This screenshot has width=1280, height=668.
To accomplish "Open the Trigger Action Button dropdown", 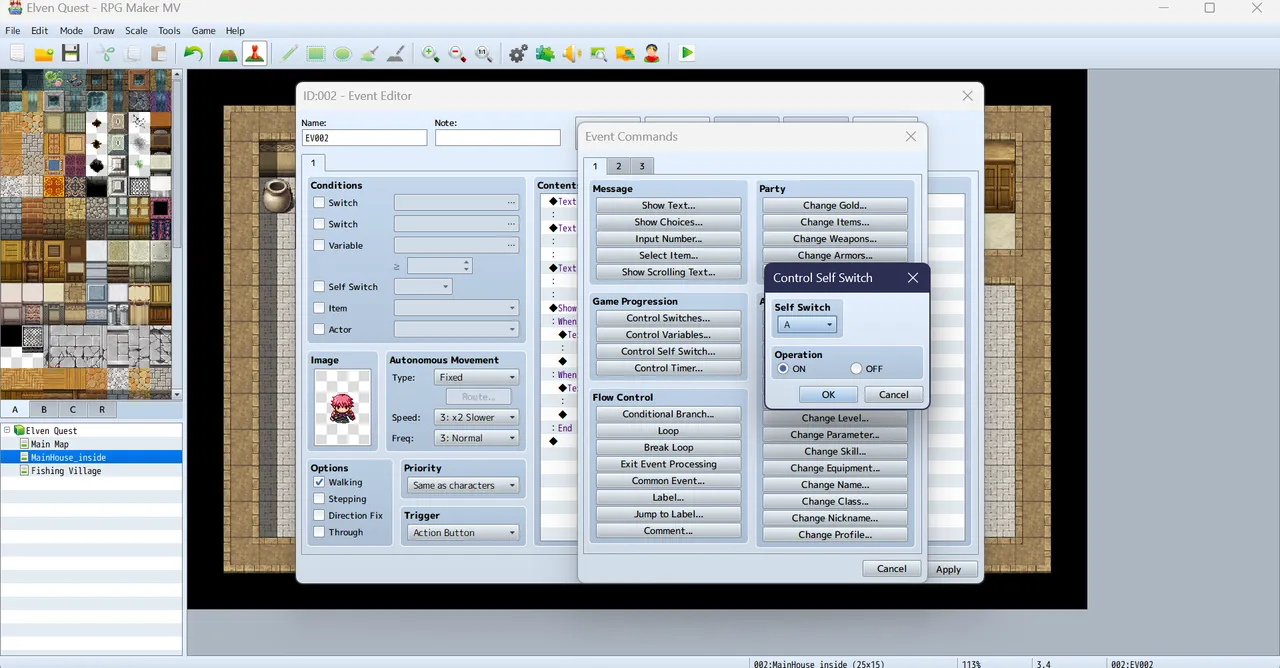I will [x=463, y=533].
